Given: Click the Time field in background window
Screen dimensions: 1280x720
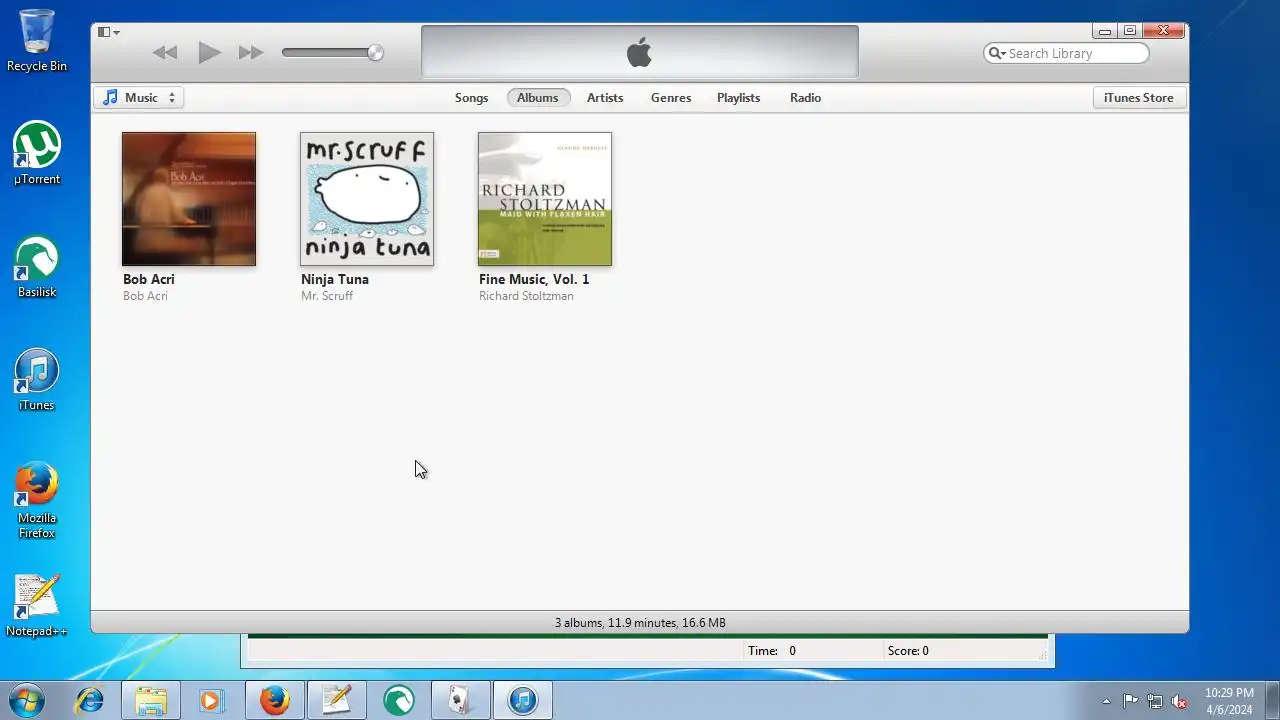Looking at the screenshot, I should pyautogui.click(x=772, y=650).
